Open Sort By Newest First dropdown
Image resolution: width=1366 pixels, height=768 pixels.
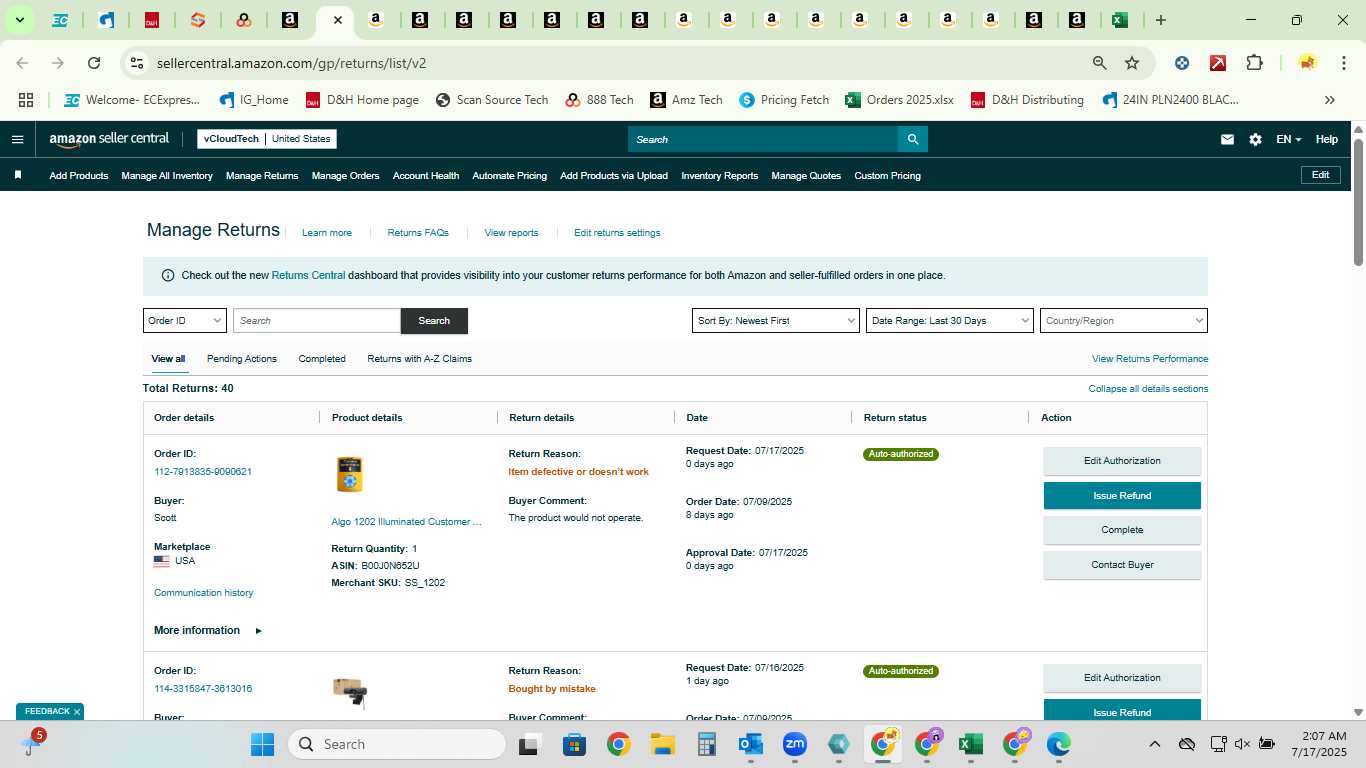776,321
